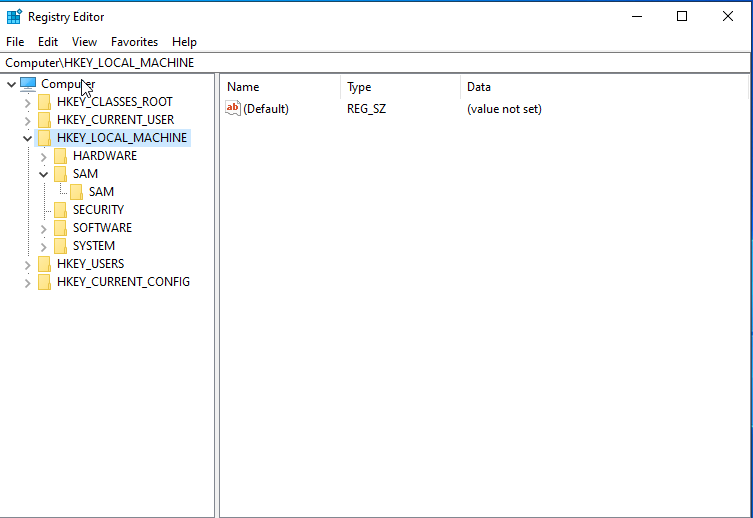This screenshot has height=518, width=753.
Task: Click the REG_SZ type cell
Action: click(x=366, y=109)
